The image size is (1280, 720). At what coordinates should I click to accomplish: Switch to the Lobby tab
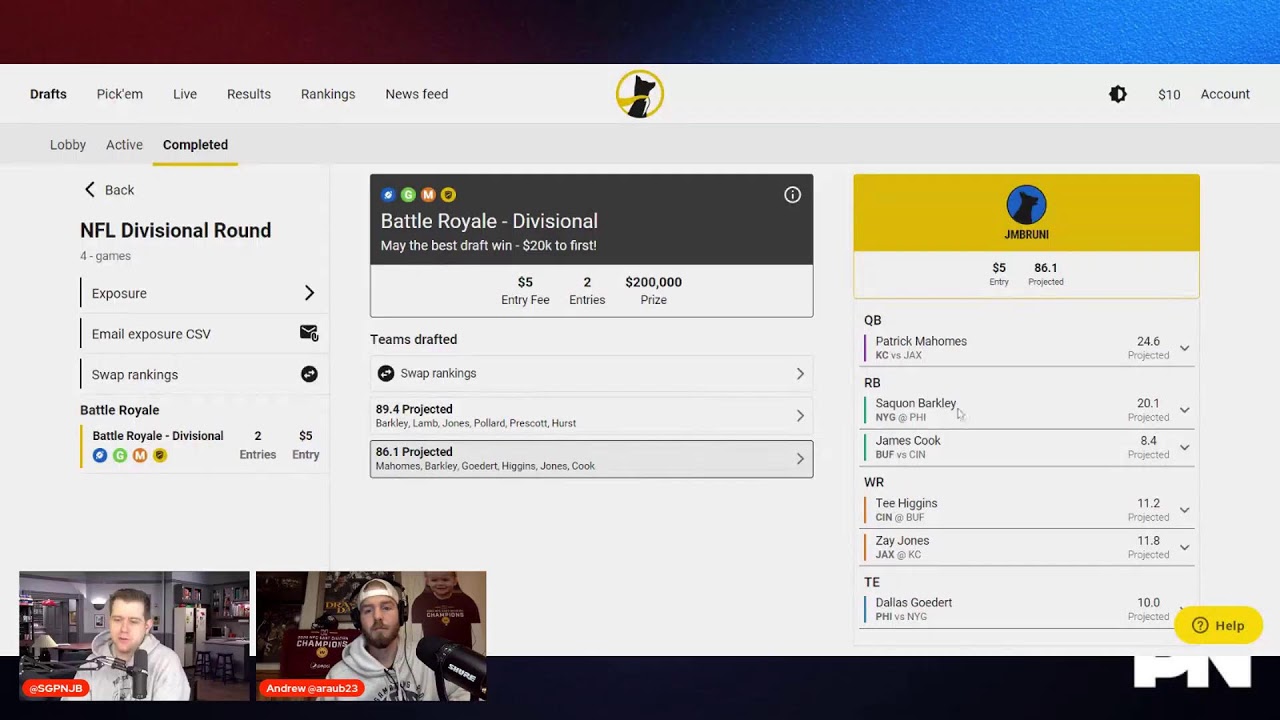(x=68, y=145)
